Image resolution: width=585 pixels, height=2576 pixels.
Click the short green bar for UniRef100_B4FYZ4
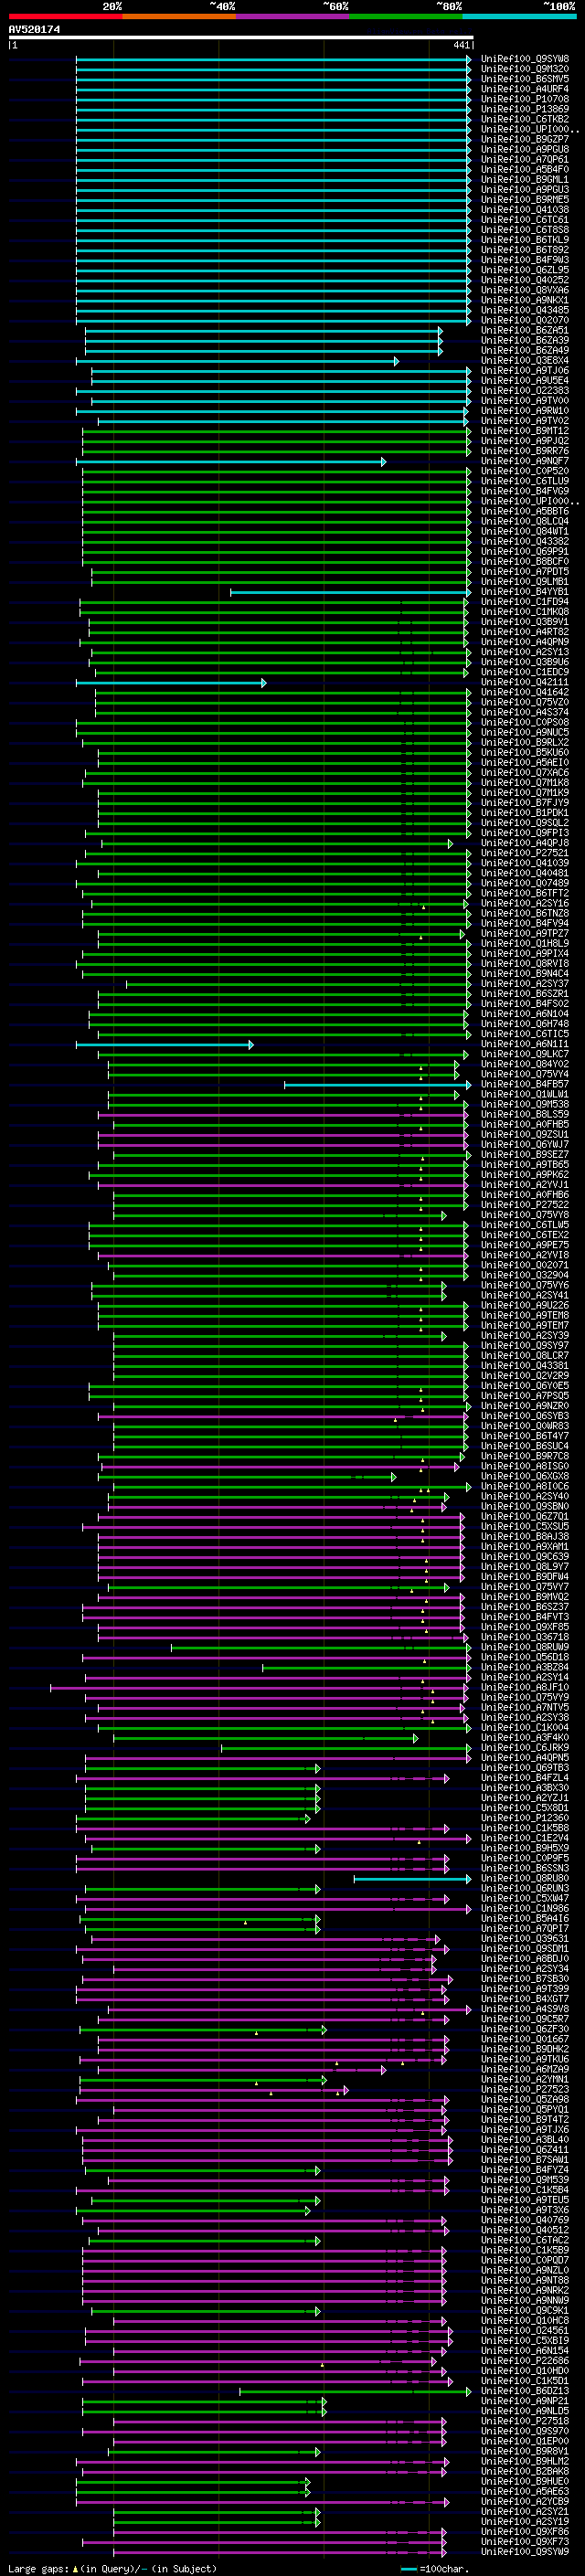[203, 2170]
